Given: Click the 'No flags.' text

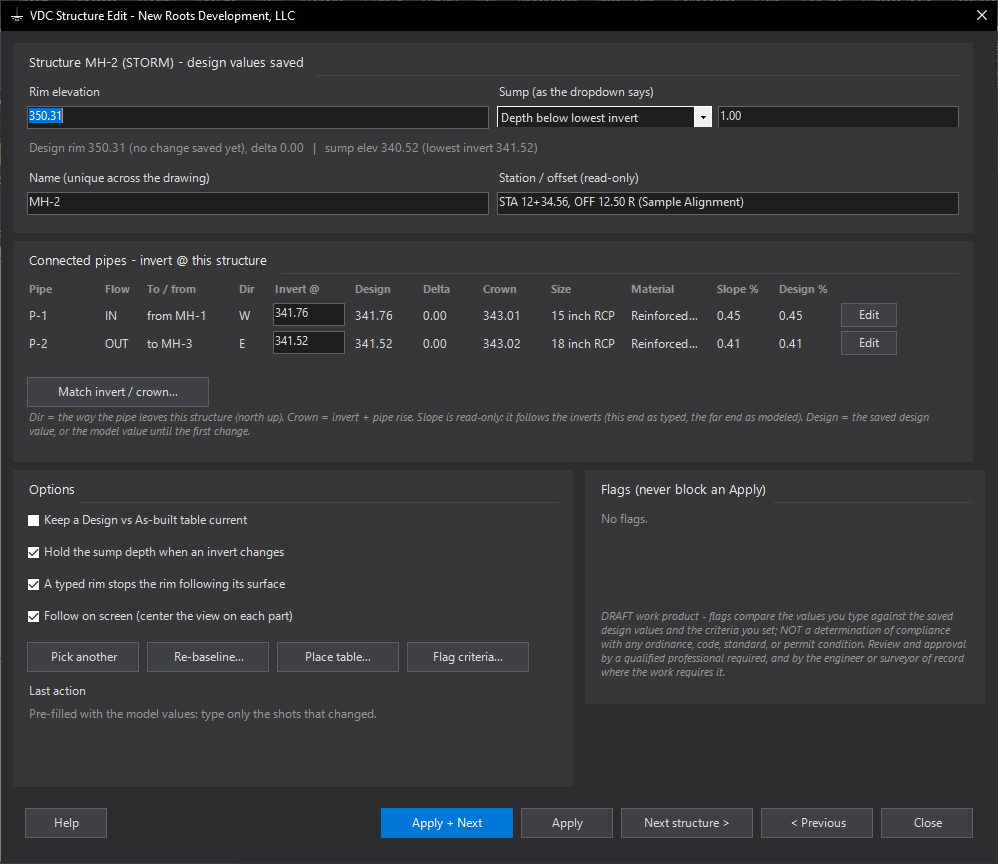Looking at the screenshot, I should [x=624, y=519].
